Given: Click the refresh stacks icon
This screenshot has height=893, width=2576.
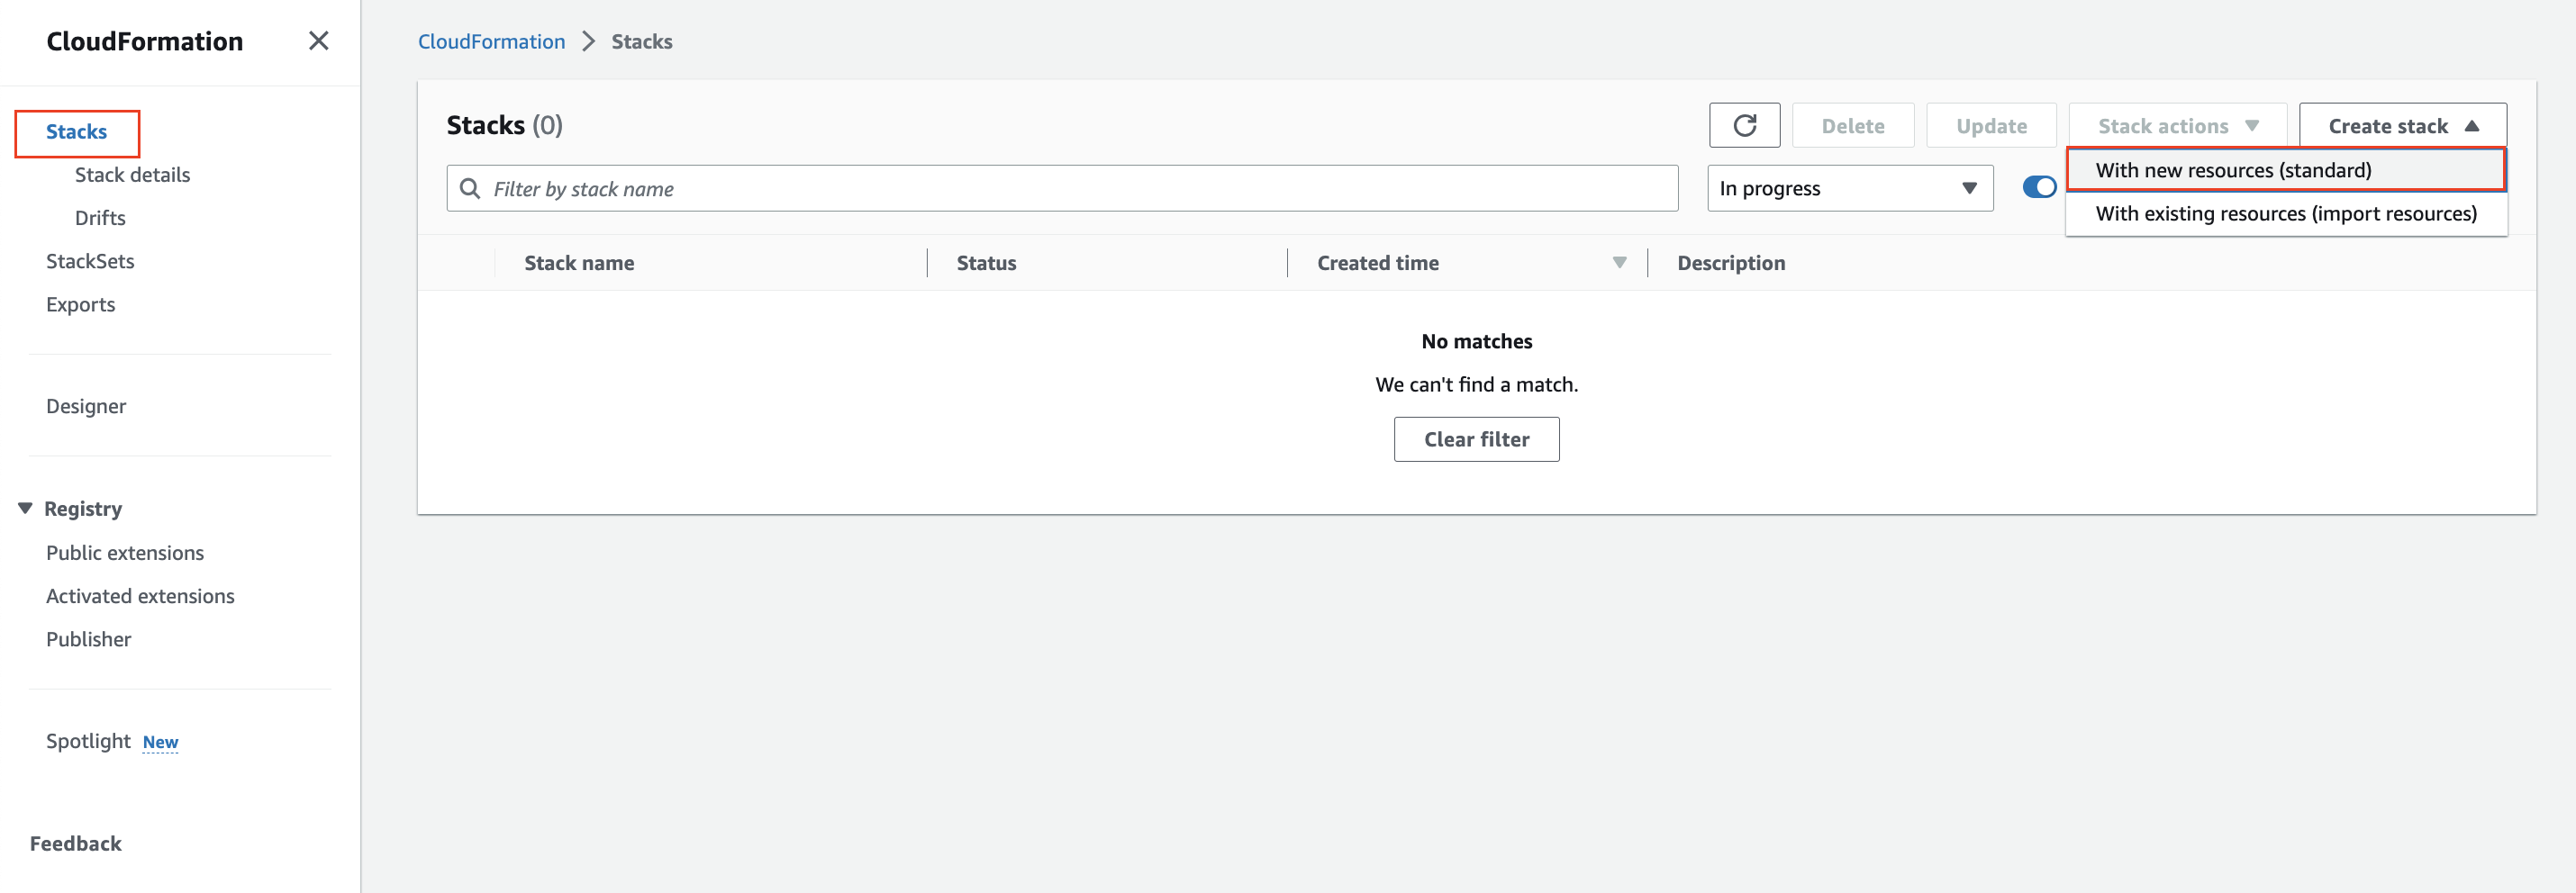Looking at the screenshot, I should point(1745,125).
